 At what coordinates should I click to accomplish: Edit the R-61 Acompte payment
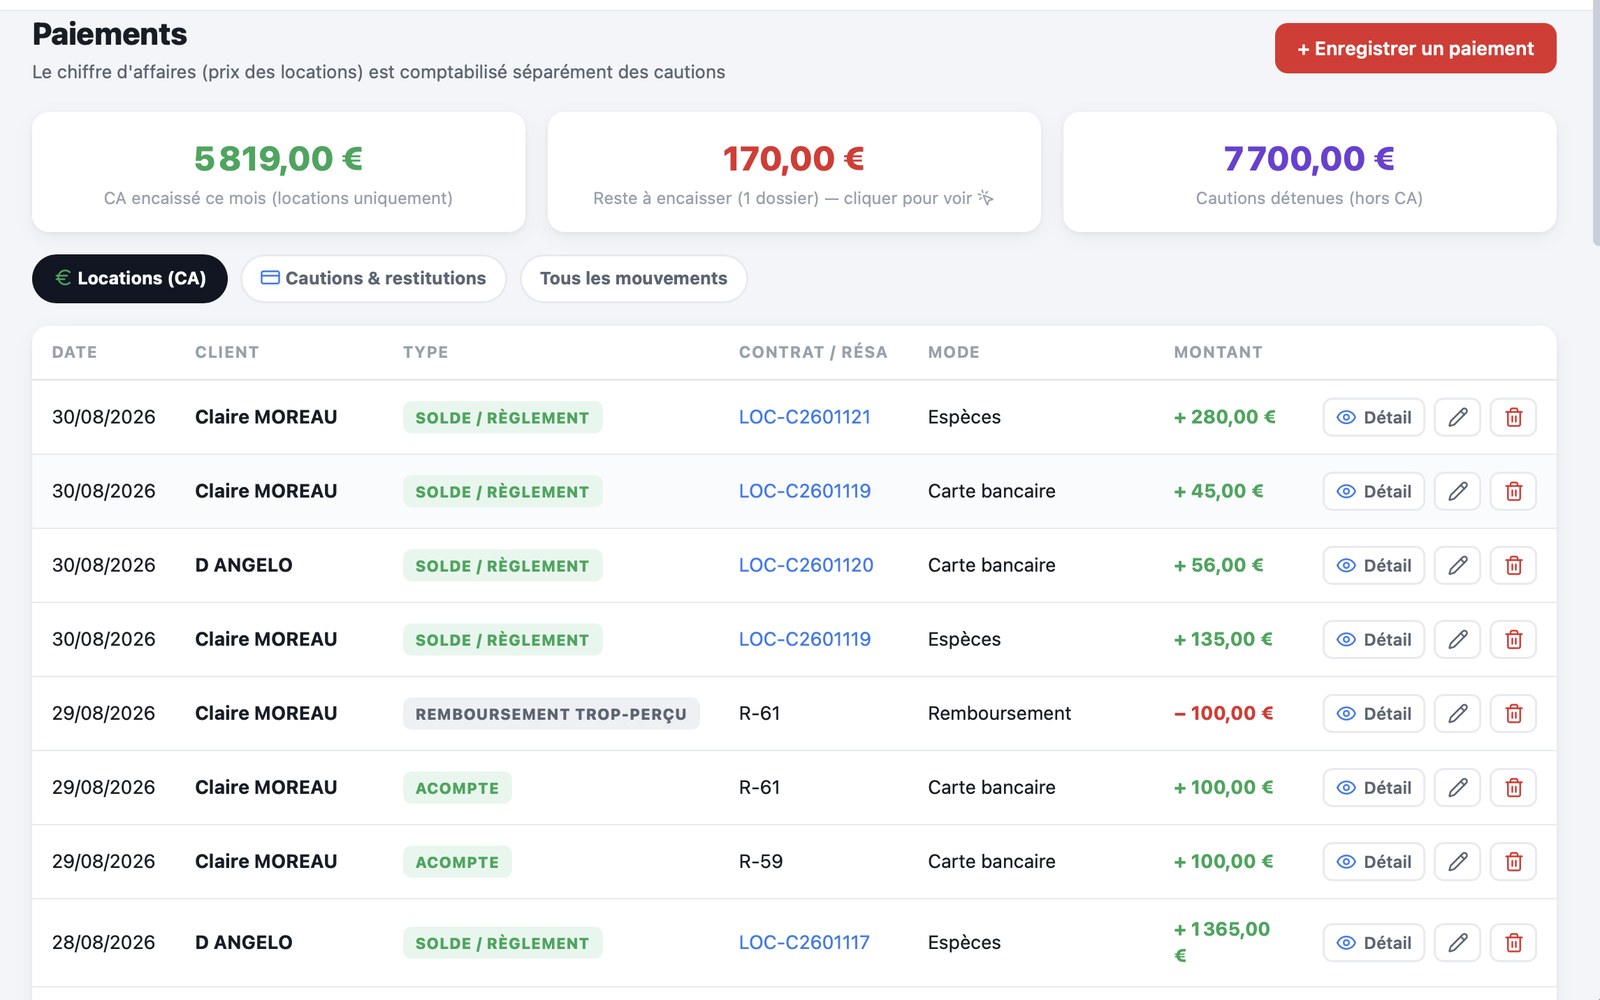(x=1457, y=787)
